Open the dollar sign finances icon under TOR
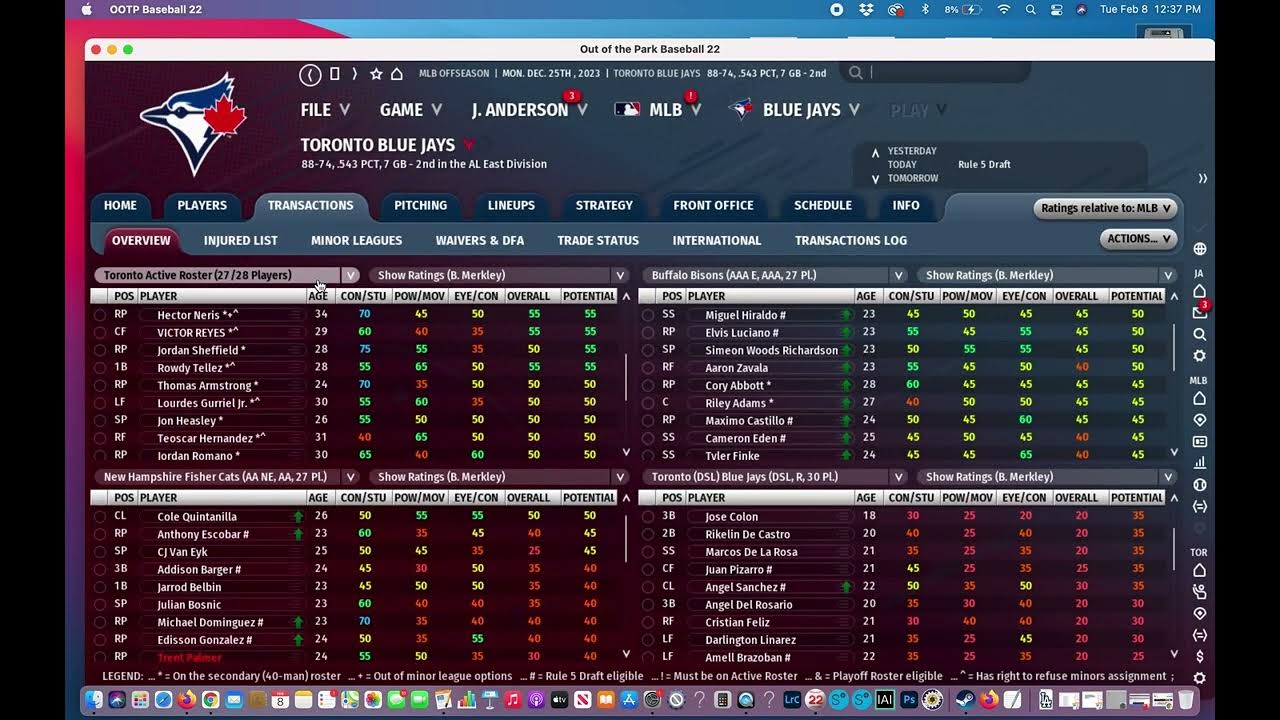 point(1200,656)
